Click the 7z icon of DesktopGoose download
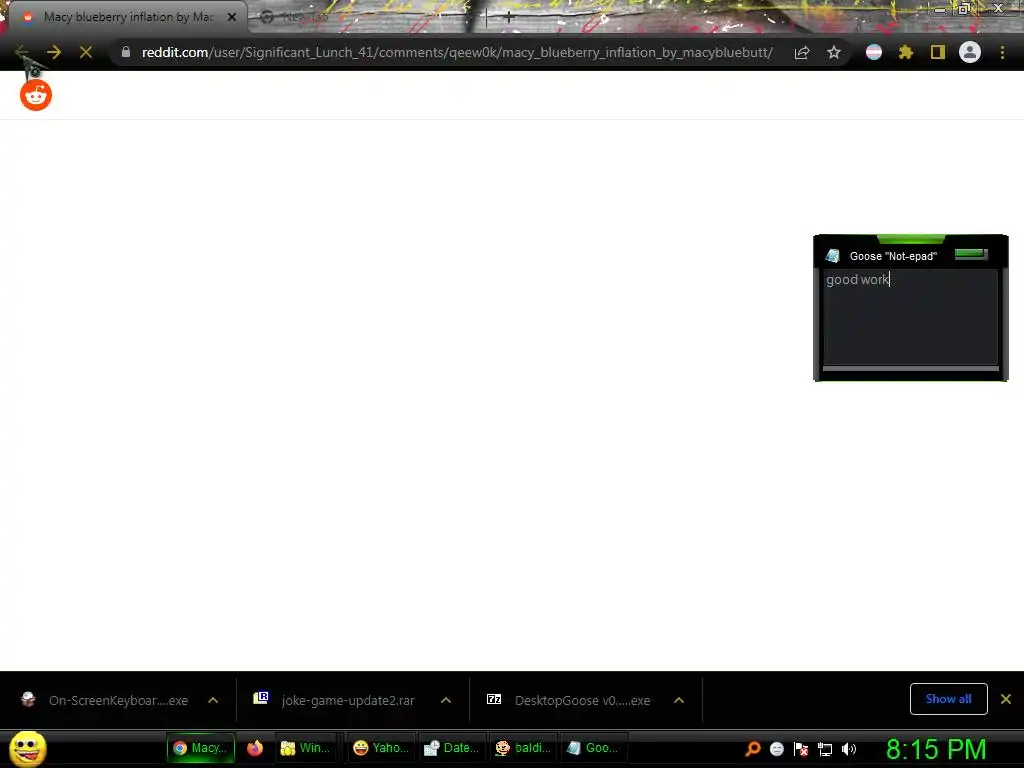 click(x=494, y=699)
